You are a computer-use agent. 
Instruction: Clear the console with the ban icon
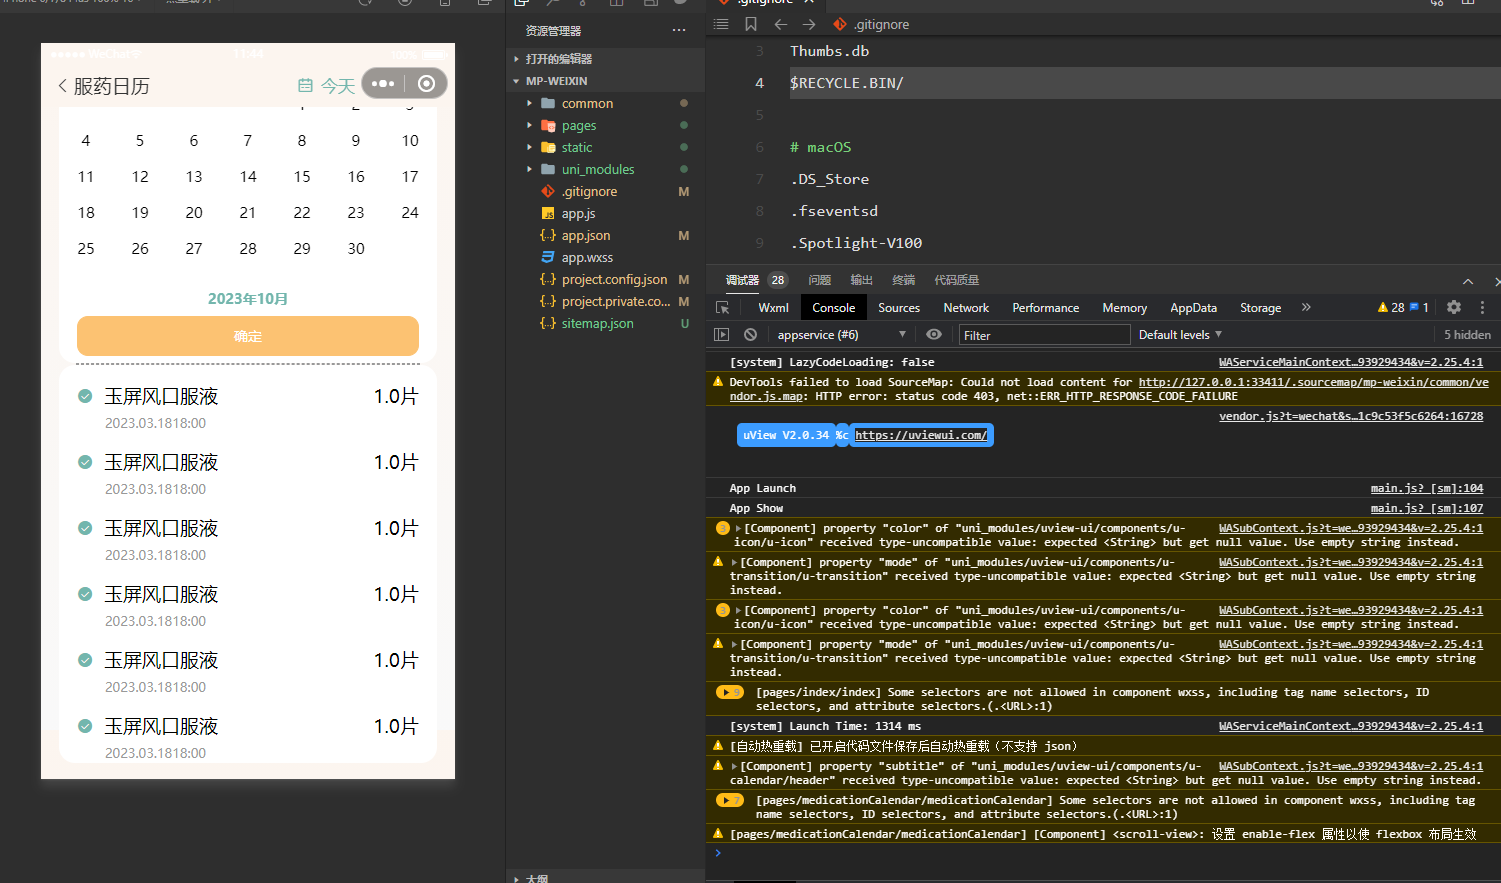[x=750, y=335]
